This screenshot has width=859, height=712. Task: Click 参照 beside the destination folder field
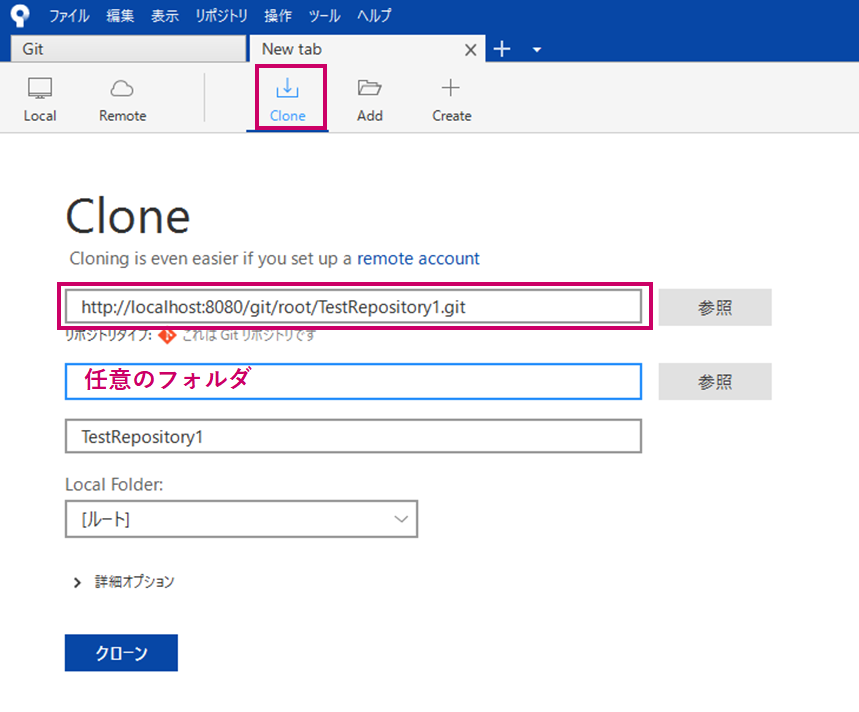click(714, 381)
